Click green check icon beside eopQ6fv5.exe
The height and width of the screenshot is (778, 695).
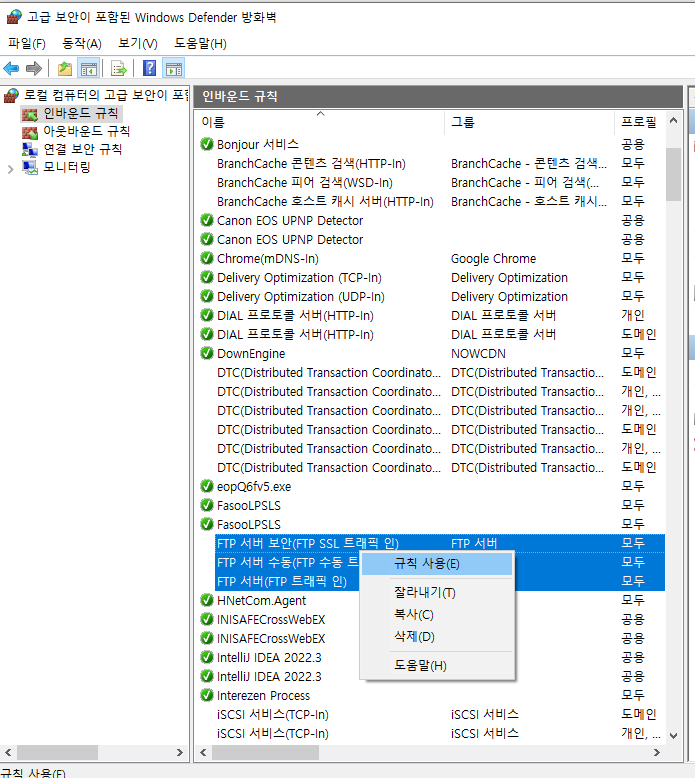(207, 486)
